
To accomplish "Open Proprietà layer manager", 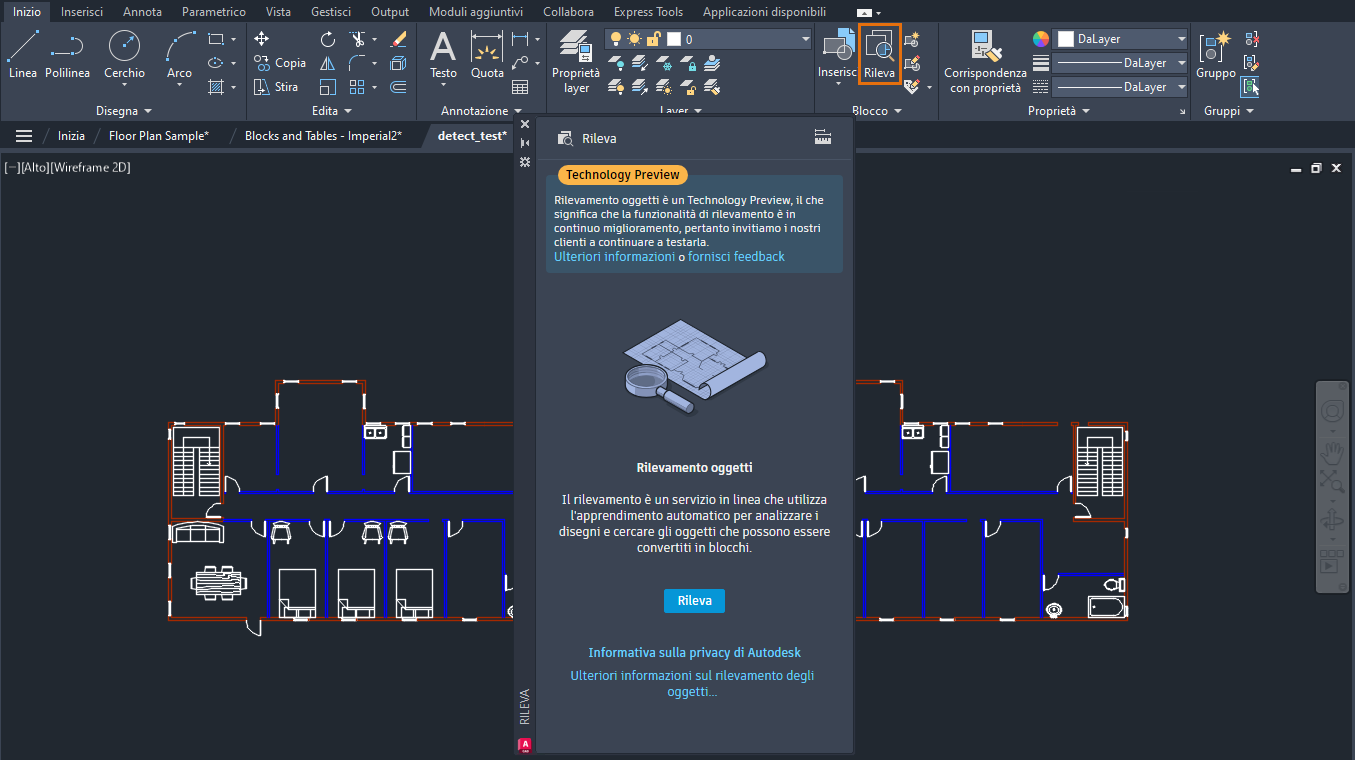I will (576, 62).
